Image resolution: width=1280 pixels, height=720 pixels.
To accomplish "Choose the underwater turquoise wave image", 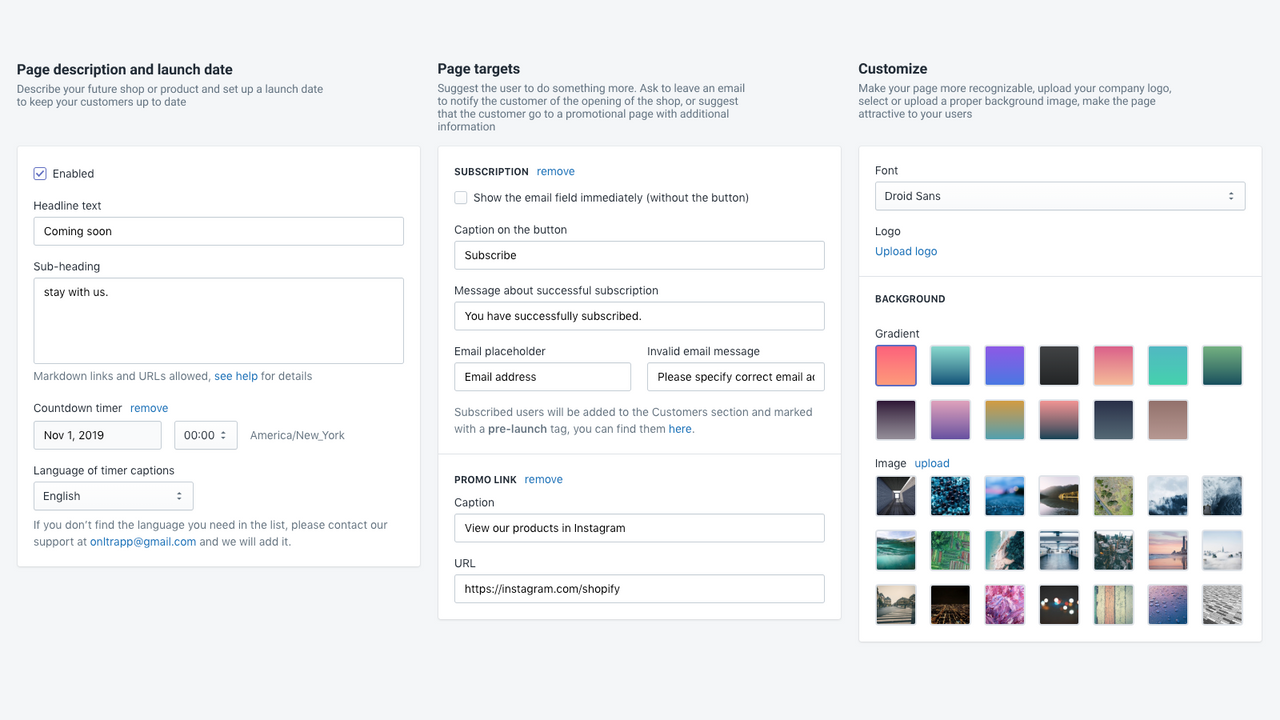I will [x=896, y=550].
